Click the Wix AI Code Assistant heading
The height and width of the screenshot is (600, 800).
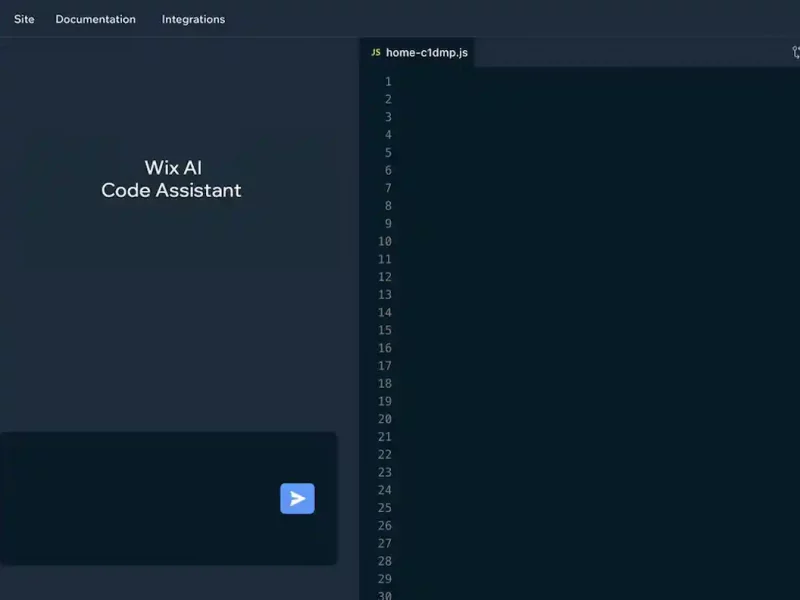click(171, 179)
